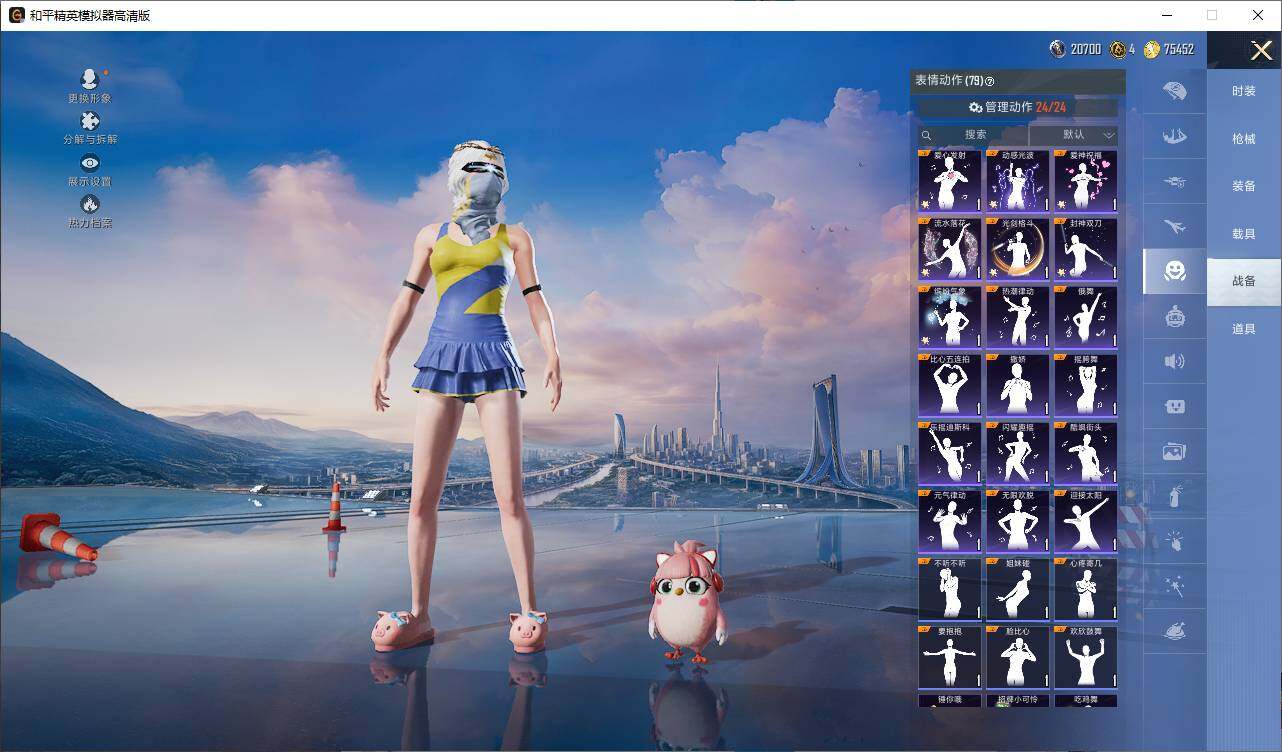The image size is (1282, 752).
Task: Select the 热潮律动 emote
Action: [1017, 317]
